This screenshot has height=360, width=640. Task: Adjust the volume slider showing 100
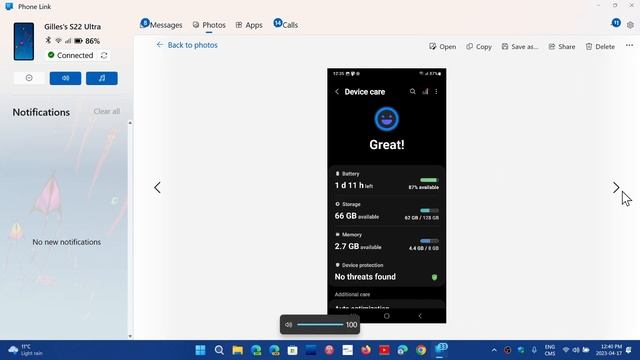[320, 324]
